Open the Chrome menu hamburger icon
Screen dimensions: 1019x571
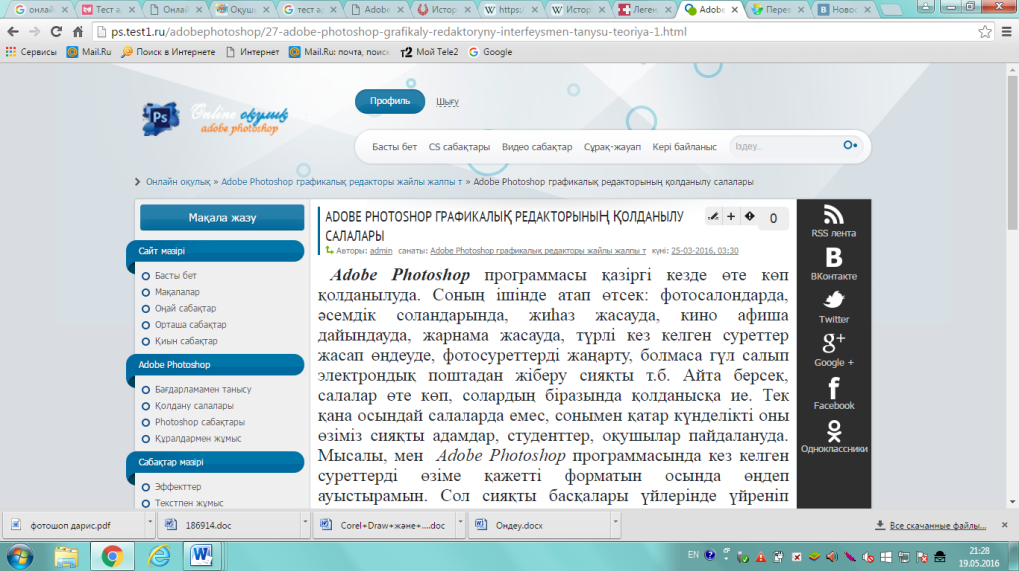1007,31
